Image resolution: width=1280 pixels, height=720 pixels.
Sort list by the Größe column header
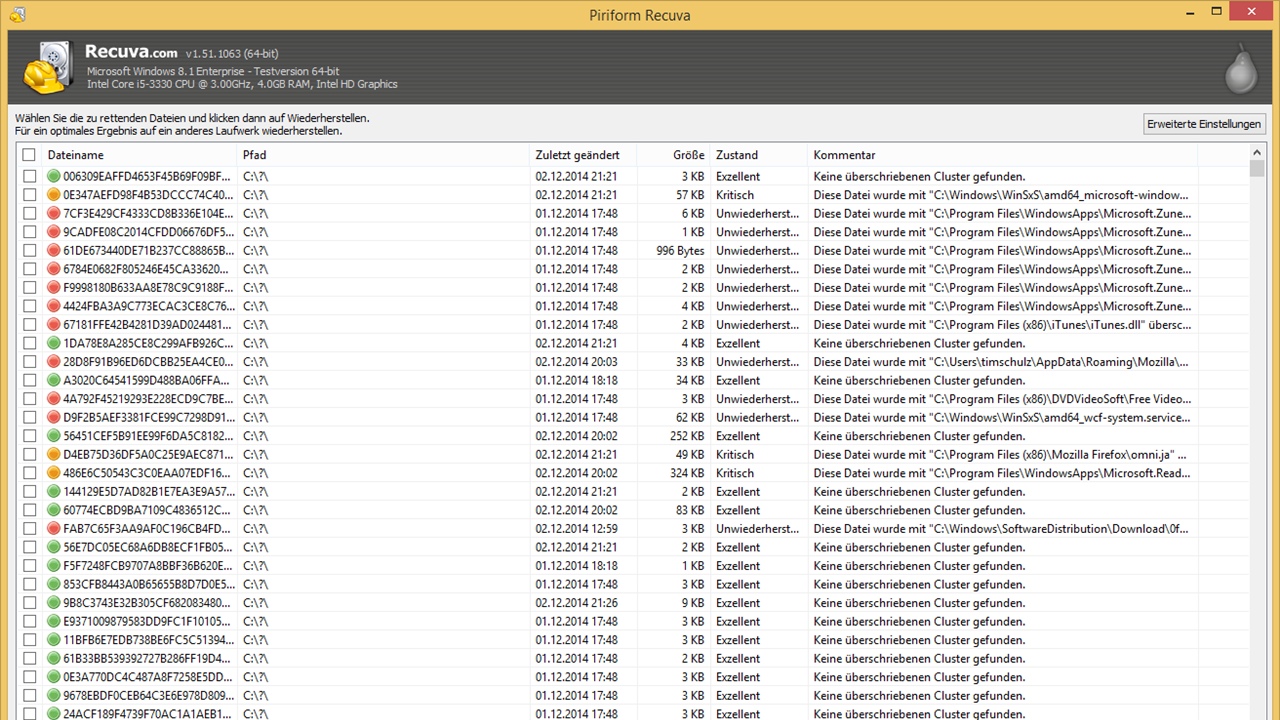click(x=688, y=155)
